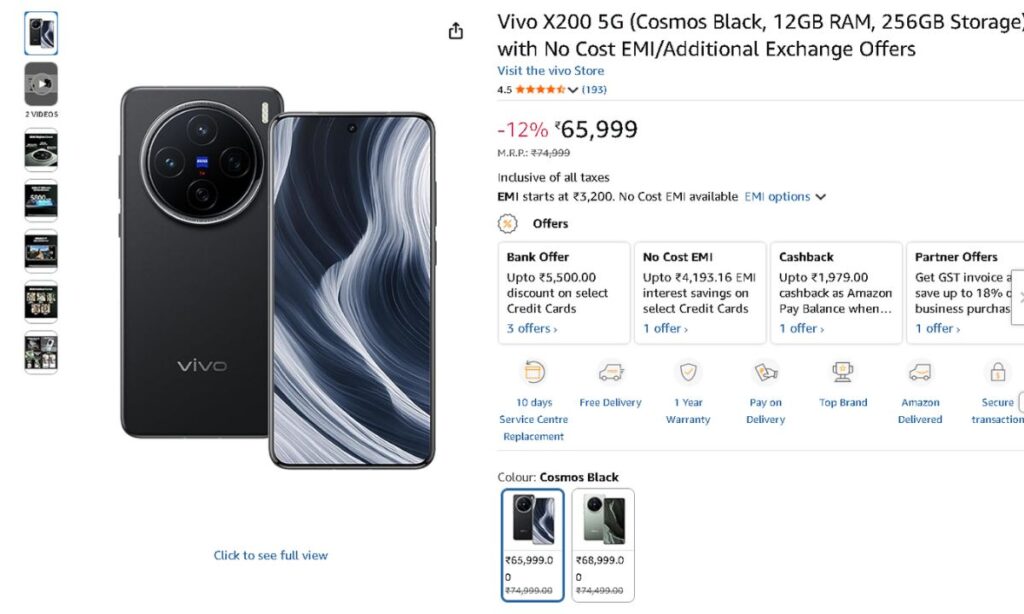
Task: Open the 193 customer reviews link
Action: (594, 90)
